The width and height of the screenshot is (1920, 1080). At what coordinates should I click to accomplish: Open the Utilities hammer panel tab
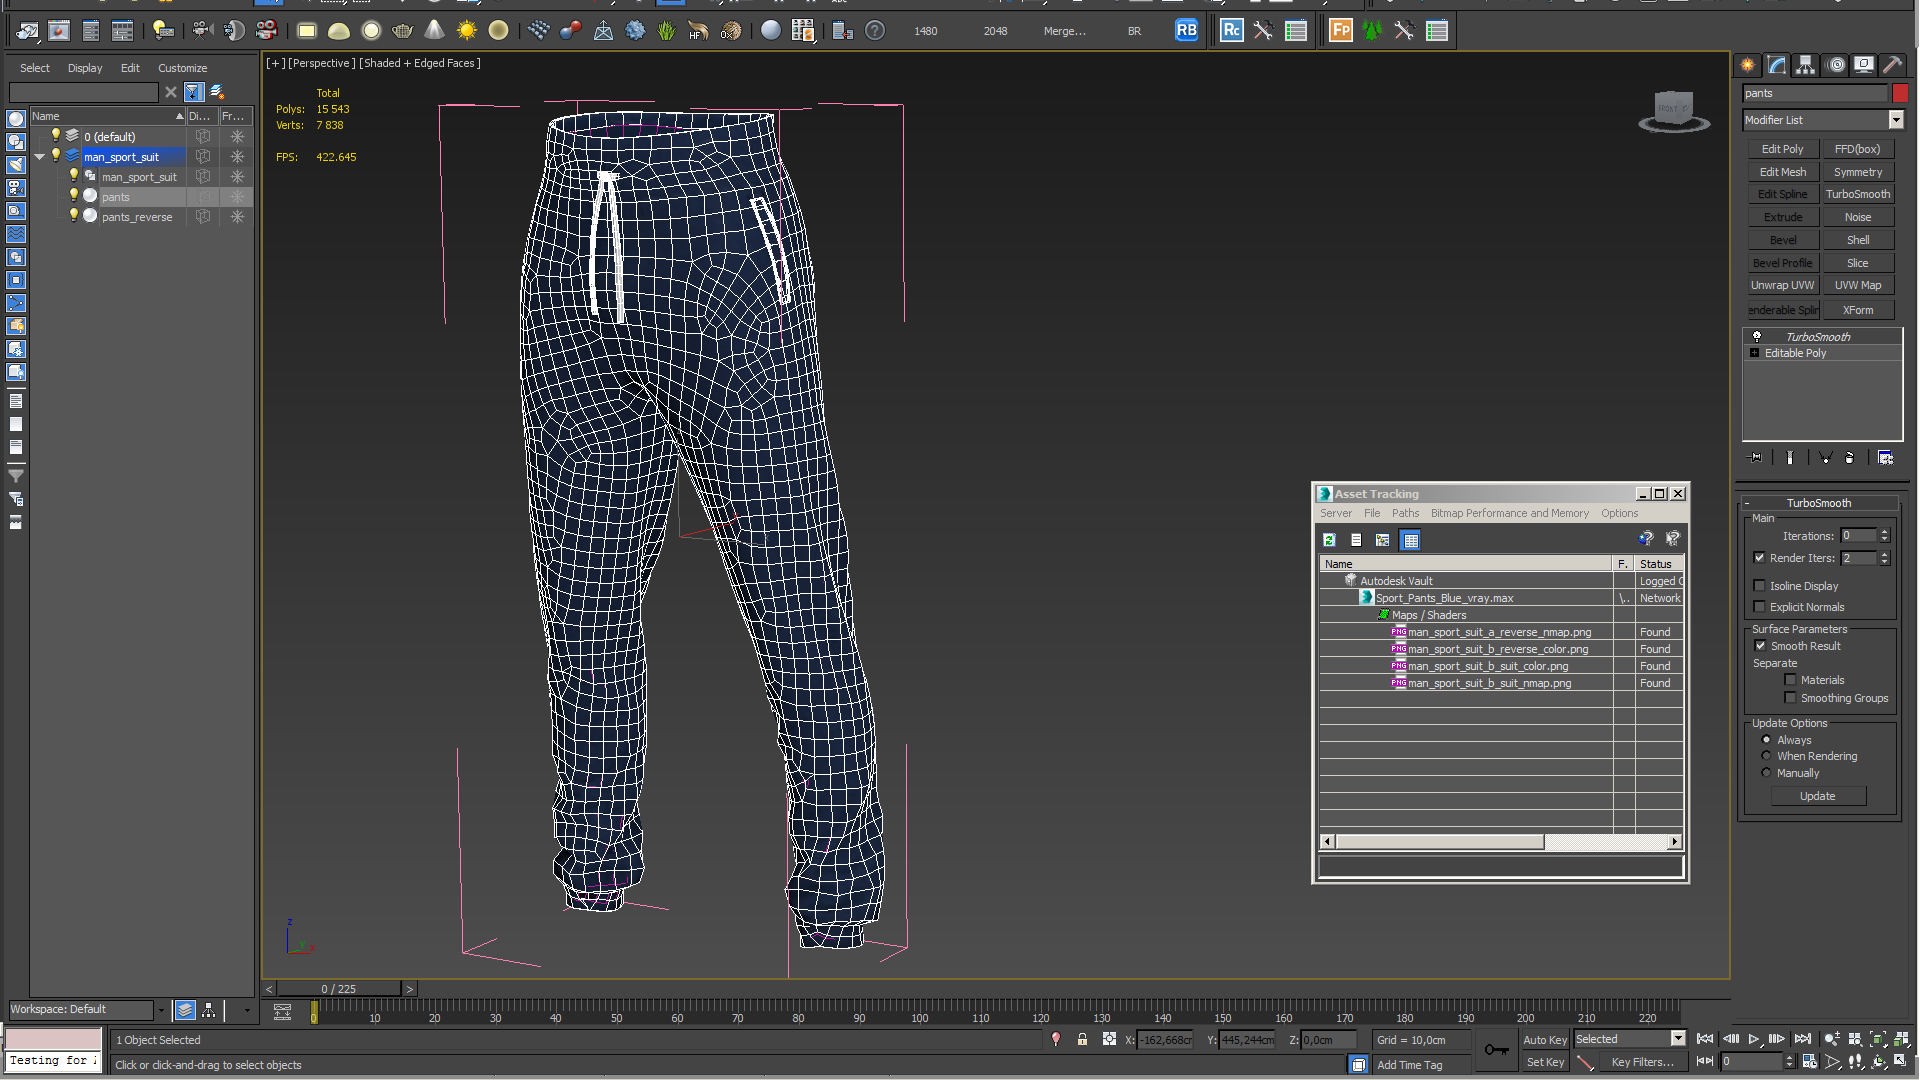click(1893, 65)
